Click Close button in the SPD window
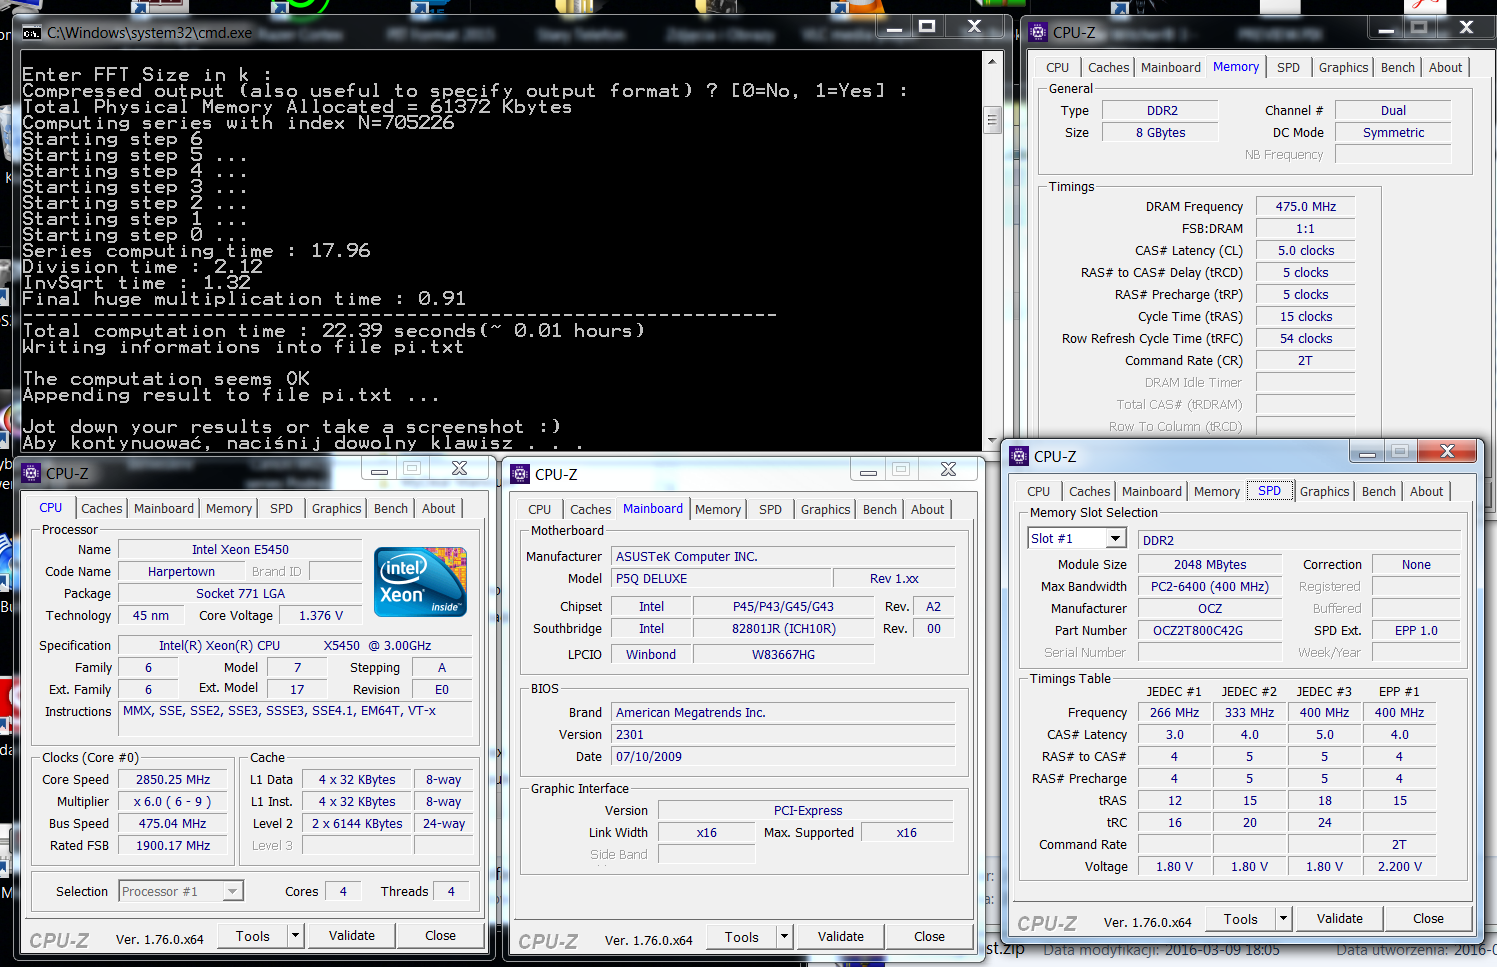Screen dimensions: 1497x967 click(1428, 918)
